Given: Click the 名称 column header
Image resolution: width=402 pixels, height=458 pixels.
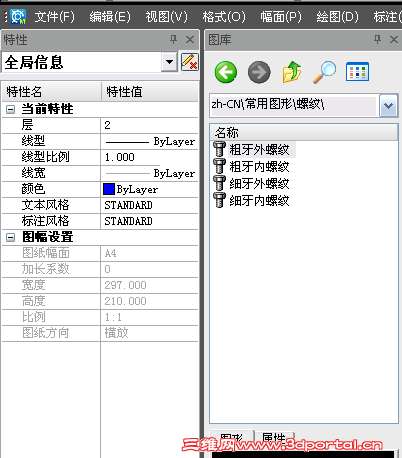Looking at the screenshot, I should pyautogui.click(x=304, y=133).
